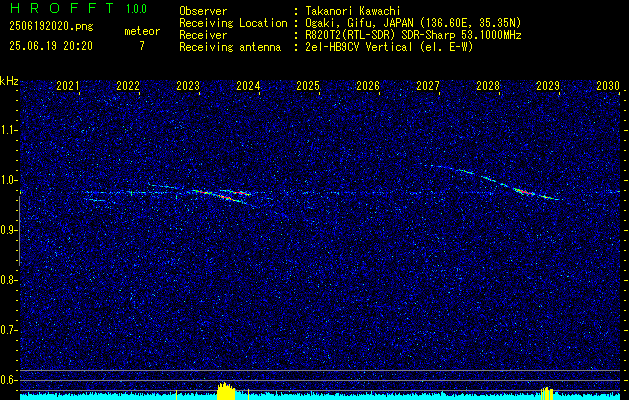The width and height of the screenshot is (629, 400).
Task: Click the red echo hotspot near 2028-2029
Action: click(x=524, y=192)
